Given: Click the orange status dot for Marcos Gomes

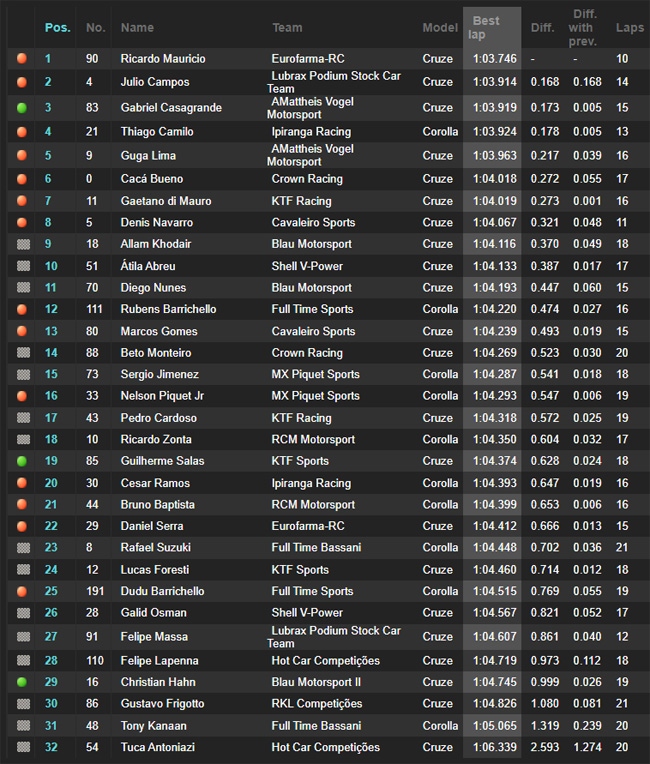Looking at the screenshot, I should tap(22, 331).
